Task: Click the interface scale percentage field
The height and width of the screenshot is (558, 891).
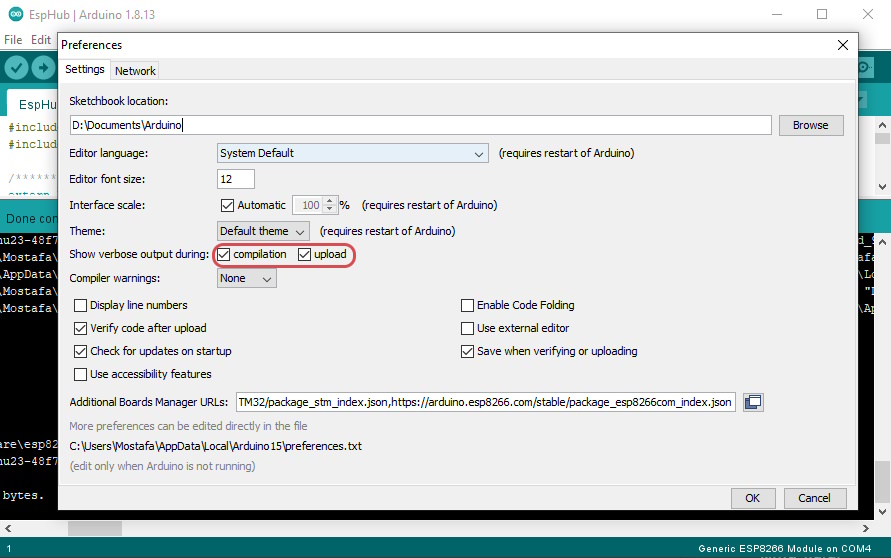Action: coord(309,205)
